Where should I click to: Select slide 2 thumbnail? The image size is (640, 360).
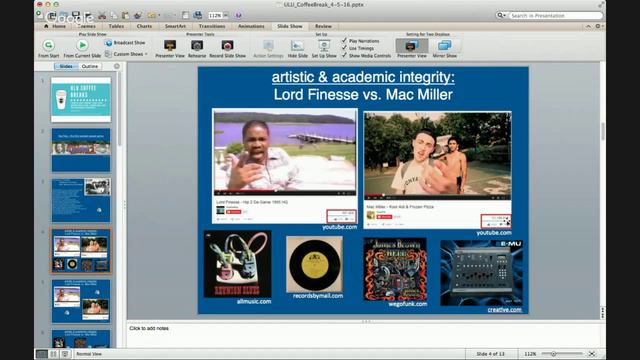tap(81, 150)
